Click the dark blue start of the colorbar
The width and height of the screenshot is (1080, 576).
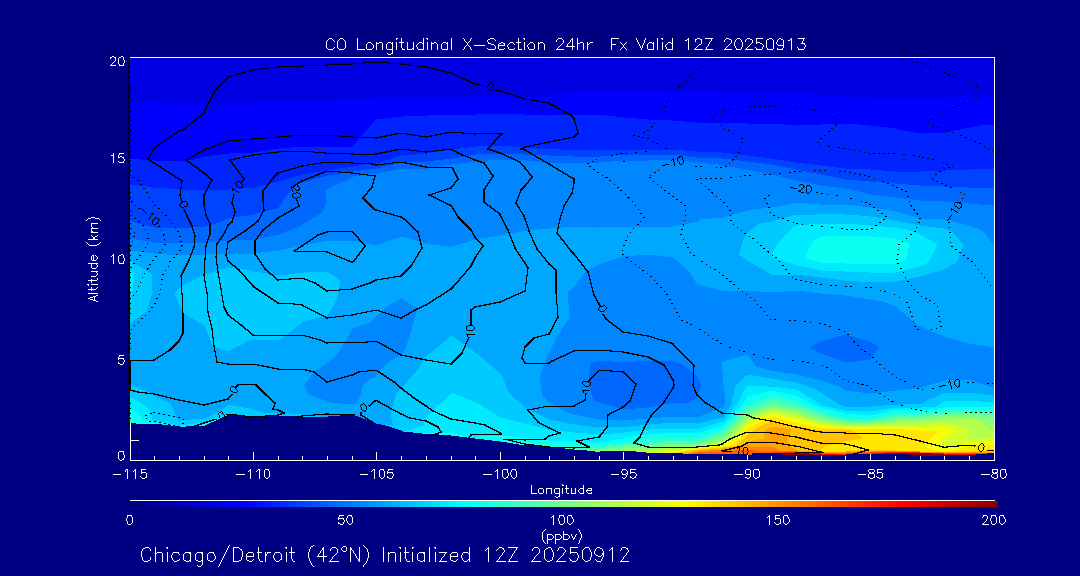134,502
